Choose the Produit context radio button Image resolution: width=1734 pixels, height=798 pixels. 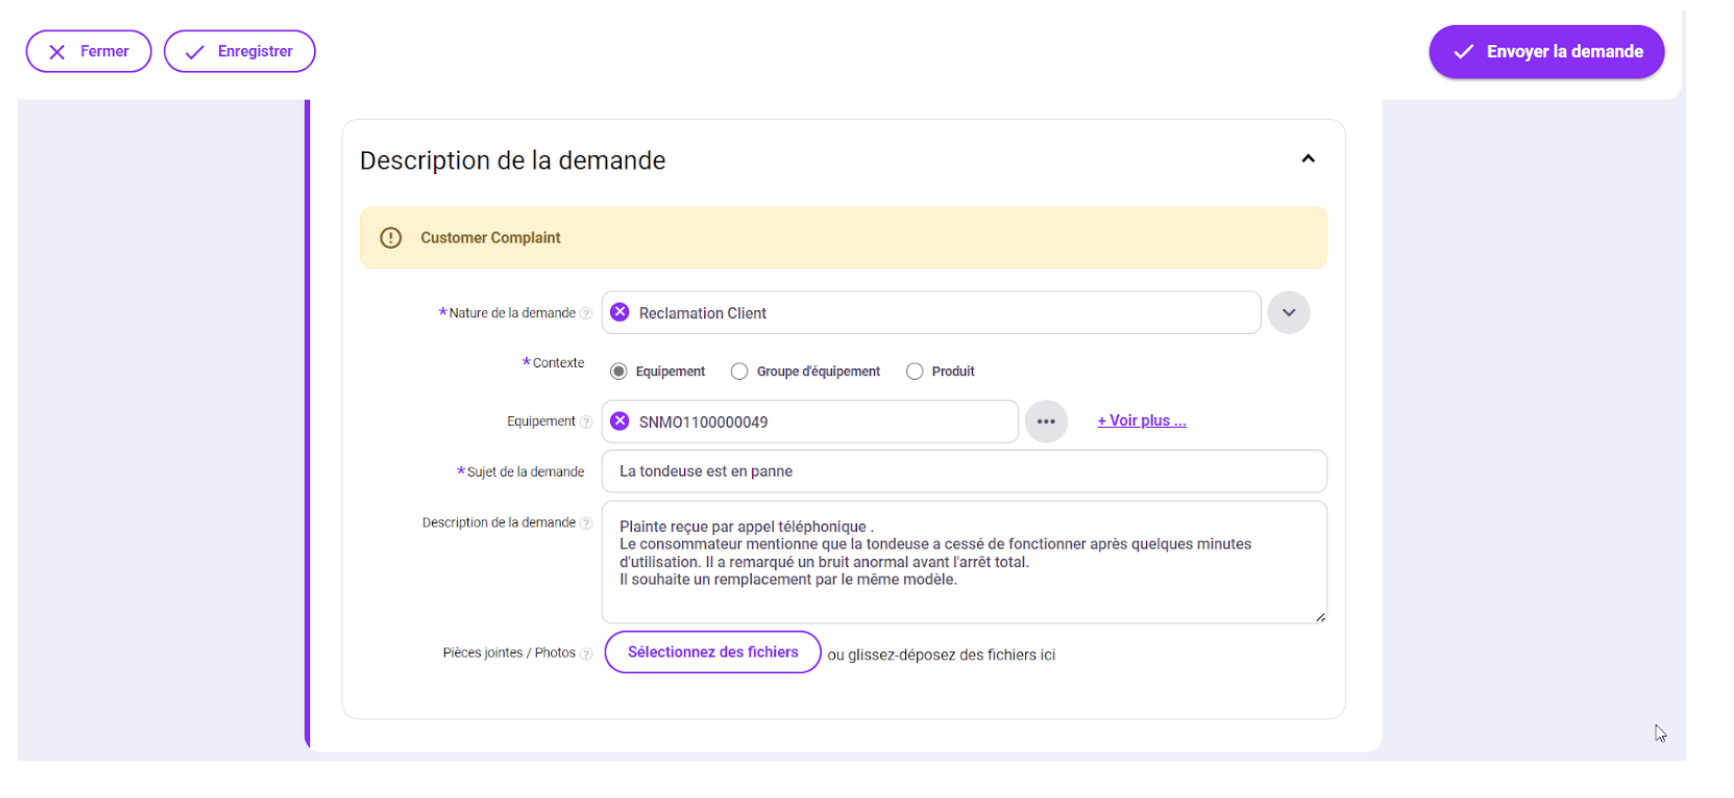[914, 371]
